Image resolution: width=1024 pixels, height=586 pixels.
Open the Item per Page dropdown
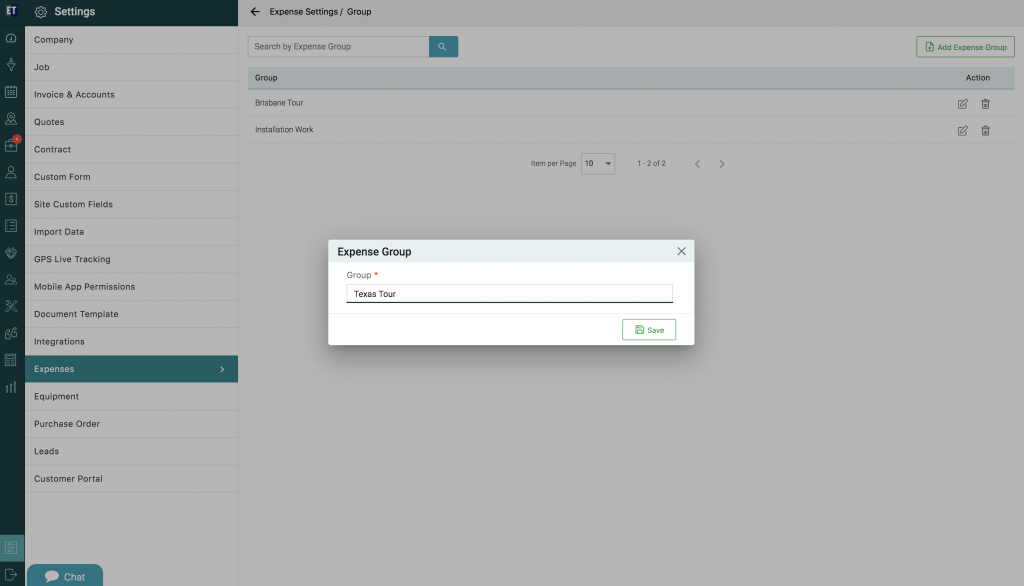598,163
